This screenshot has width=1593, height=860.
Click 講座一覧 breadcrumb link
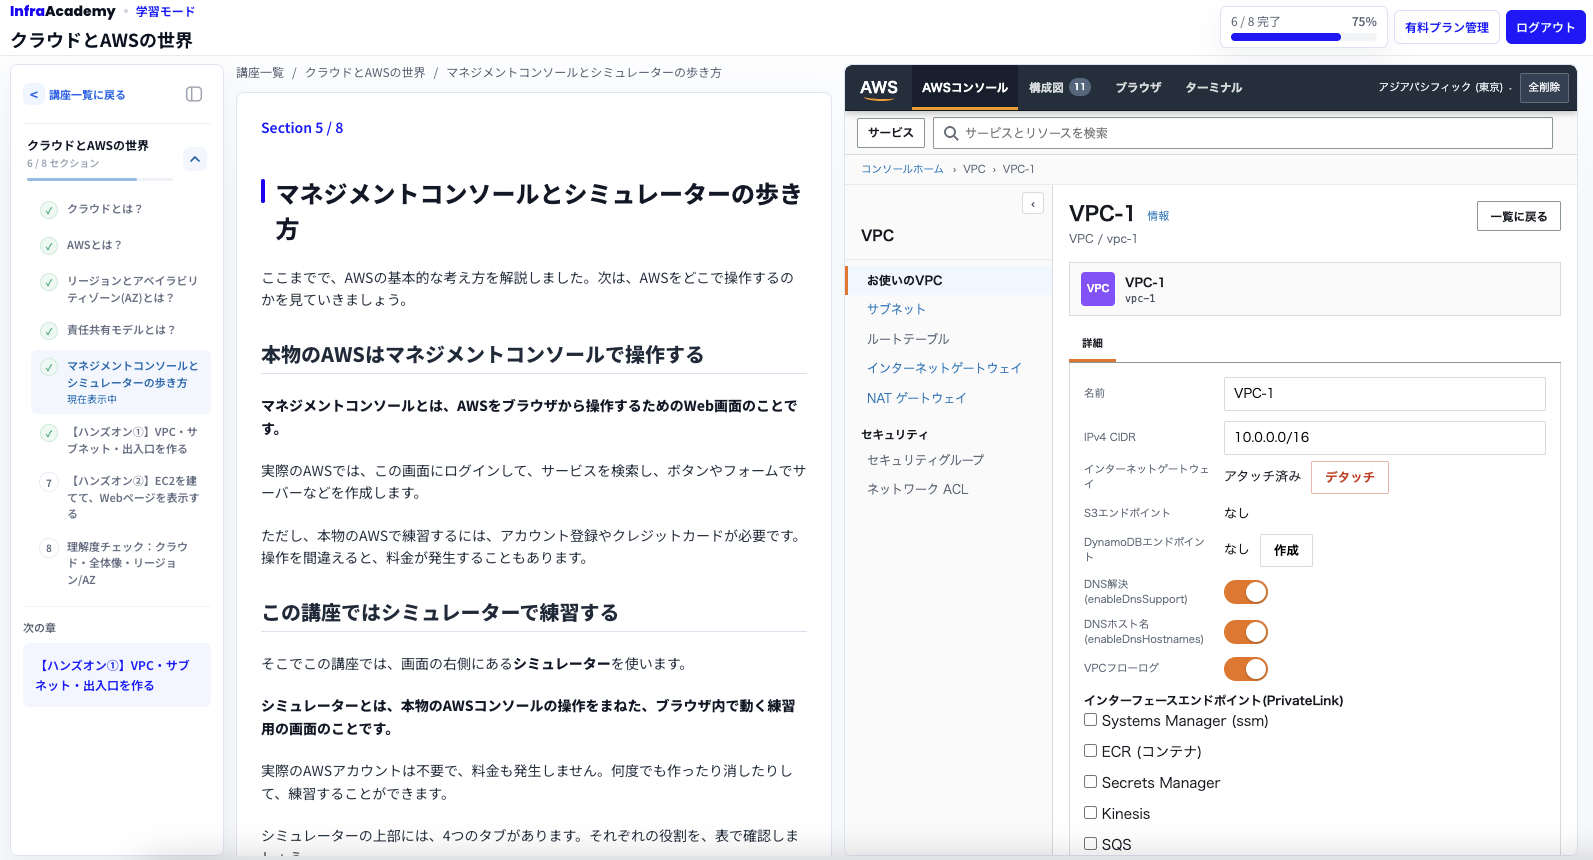pyautogui.click(x=260, y=73)
